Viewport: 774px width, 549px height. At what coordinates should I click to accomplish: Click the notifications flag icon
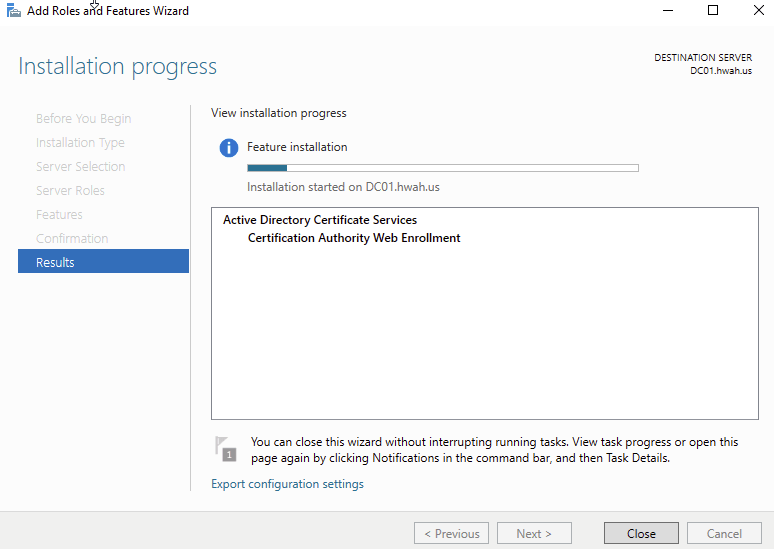tap(227, 448)
